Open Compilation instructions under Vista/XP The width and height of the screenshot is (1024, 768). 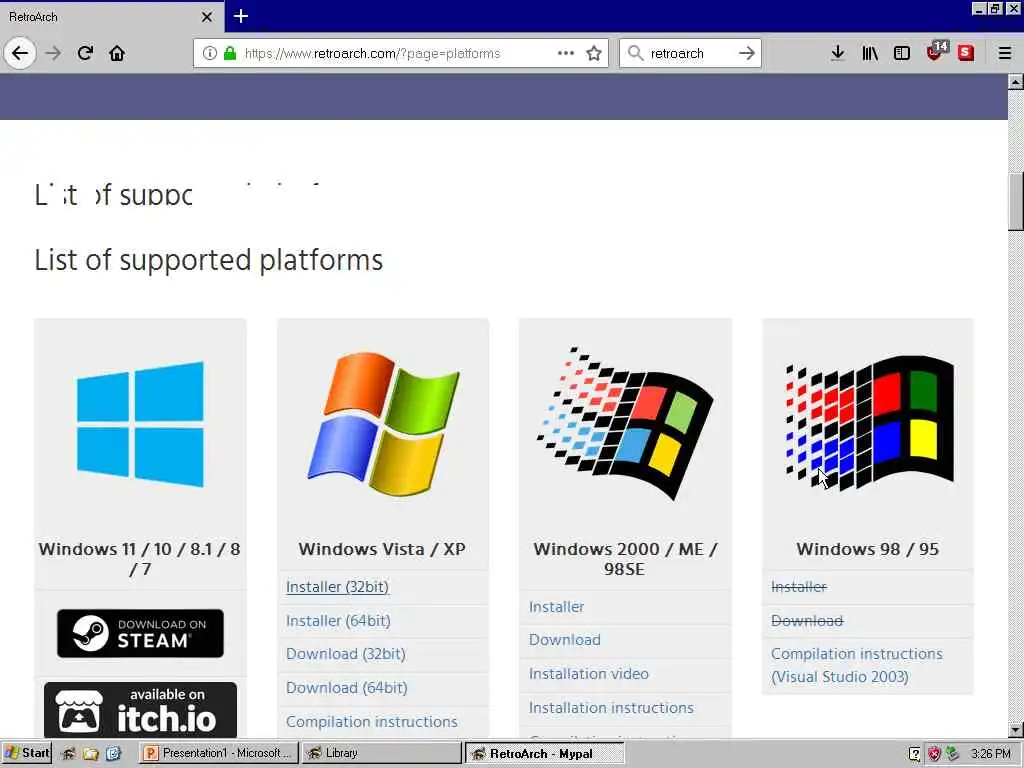coord(372,722)
